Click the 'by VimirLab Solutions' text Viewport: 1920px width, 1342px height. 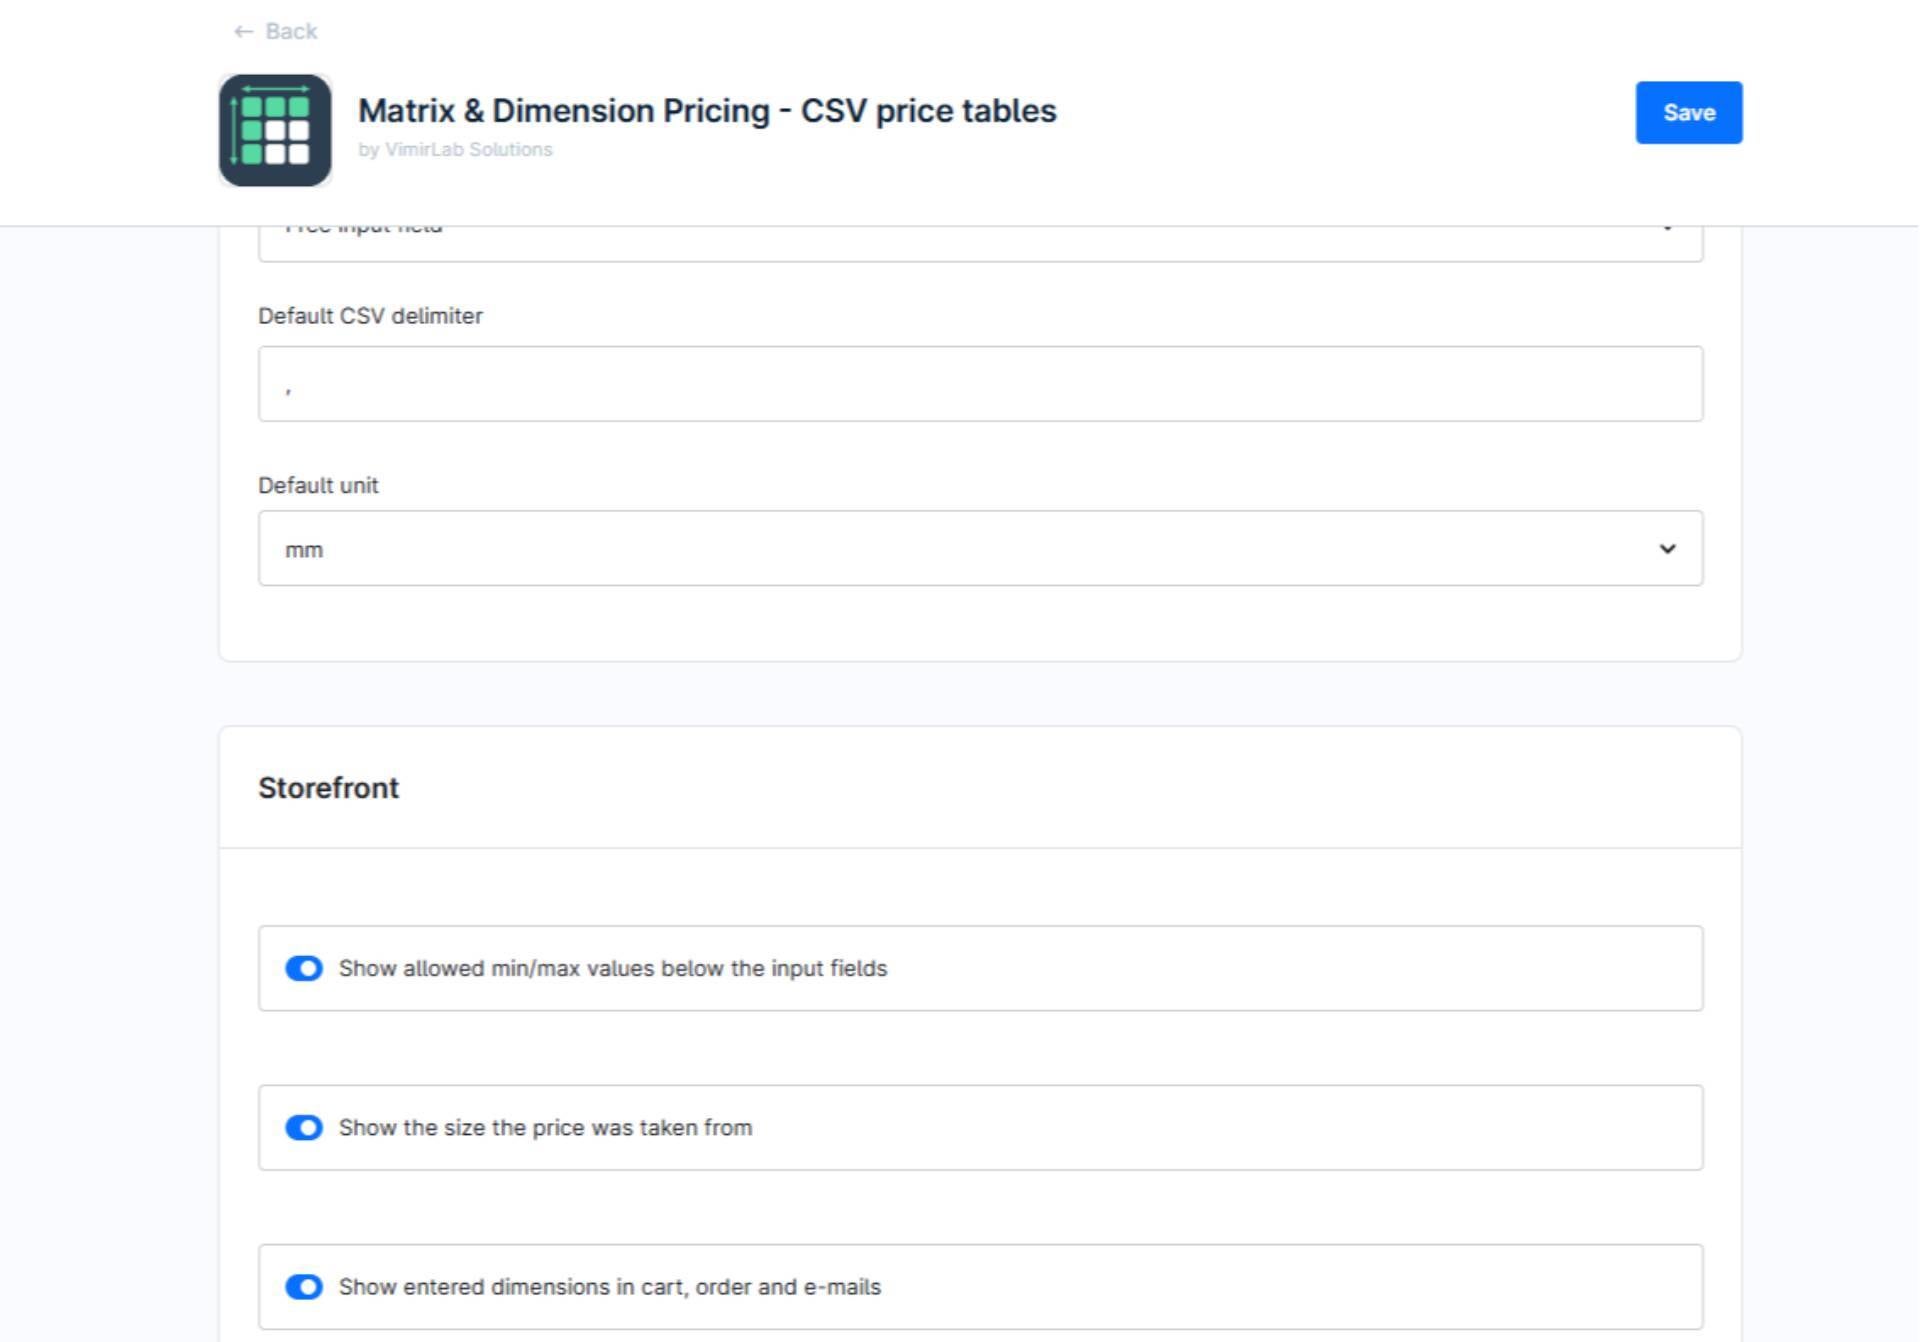[x=455, y=149]
